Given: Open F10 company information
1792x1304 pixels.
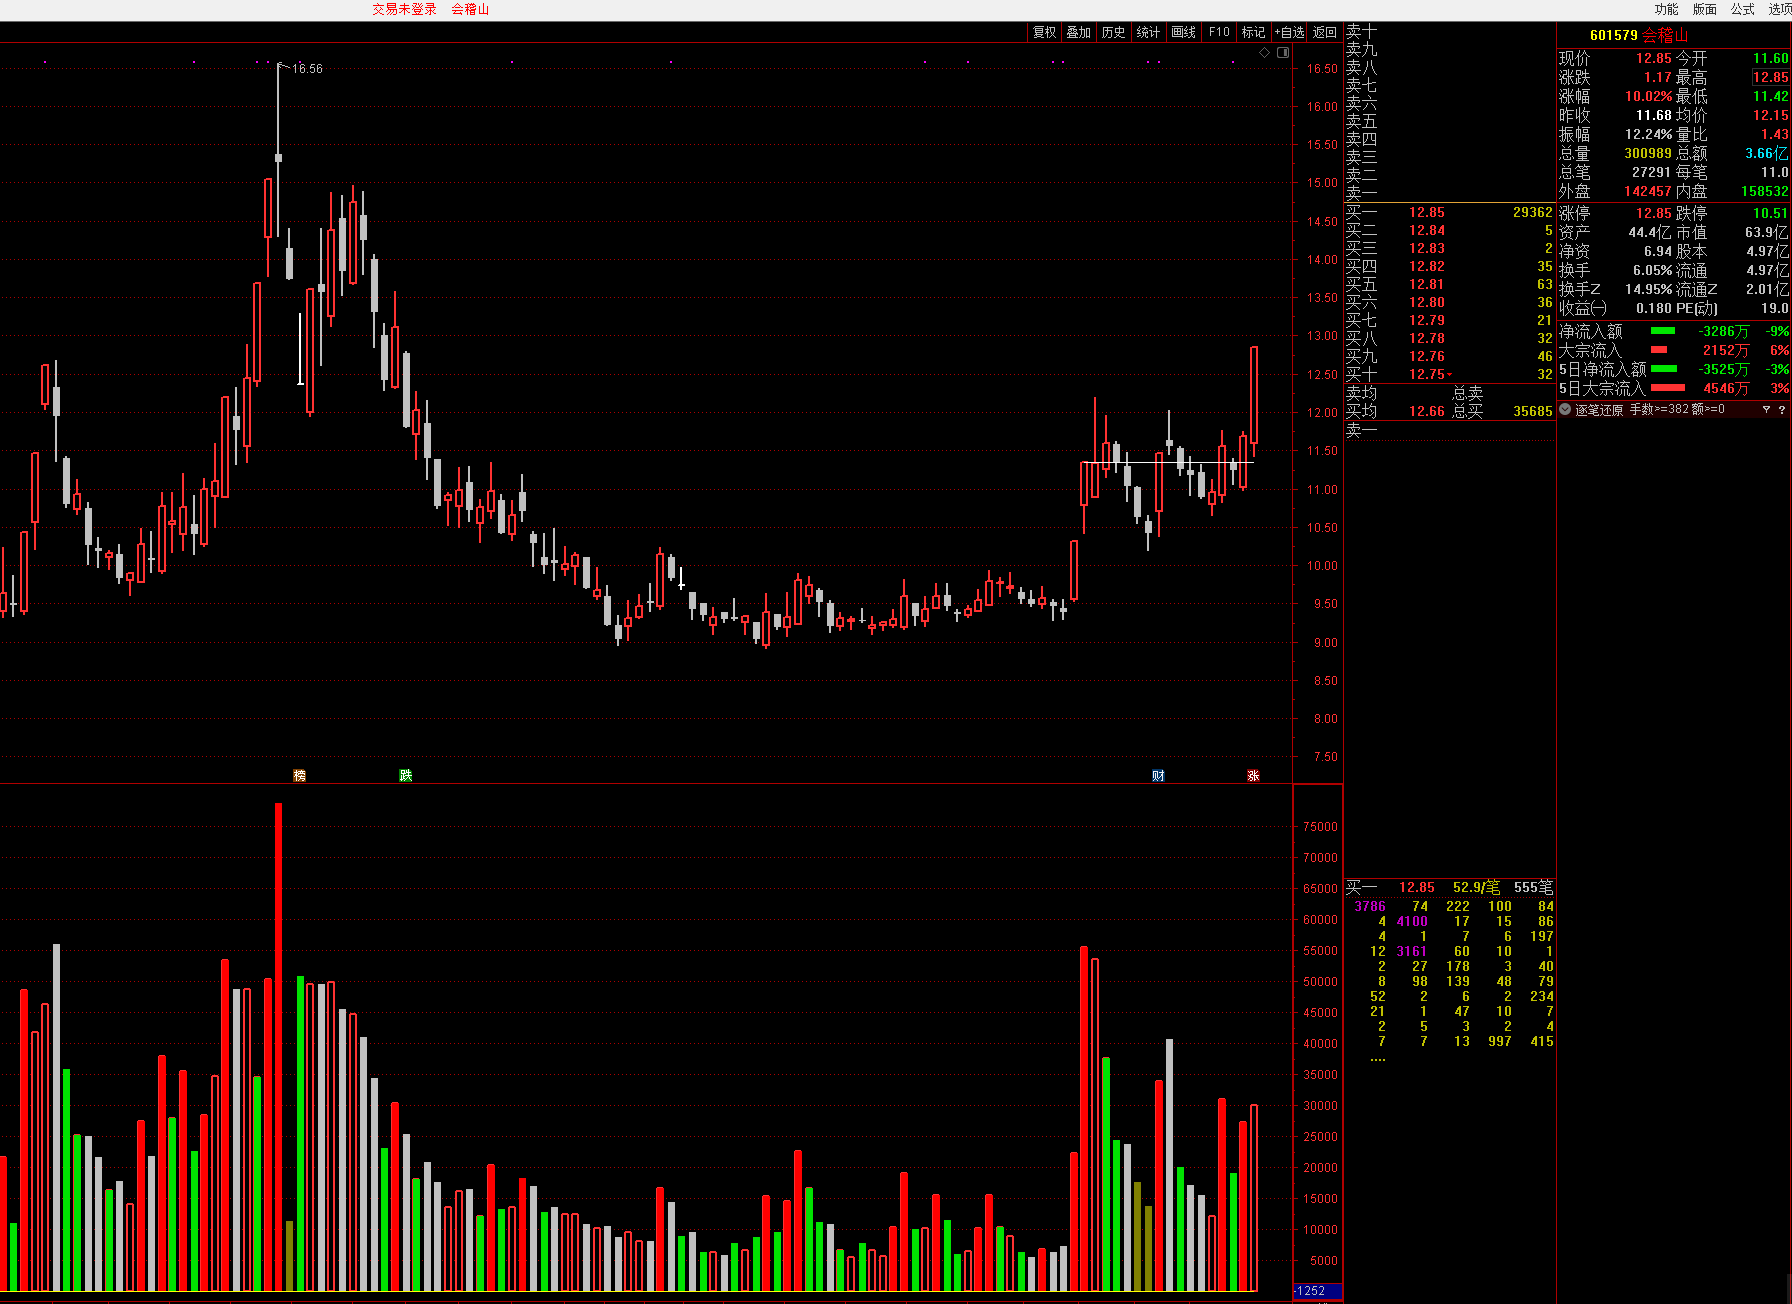Looking at the screenshot, I should 1219,32.
